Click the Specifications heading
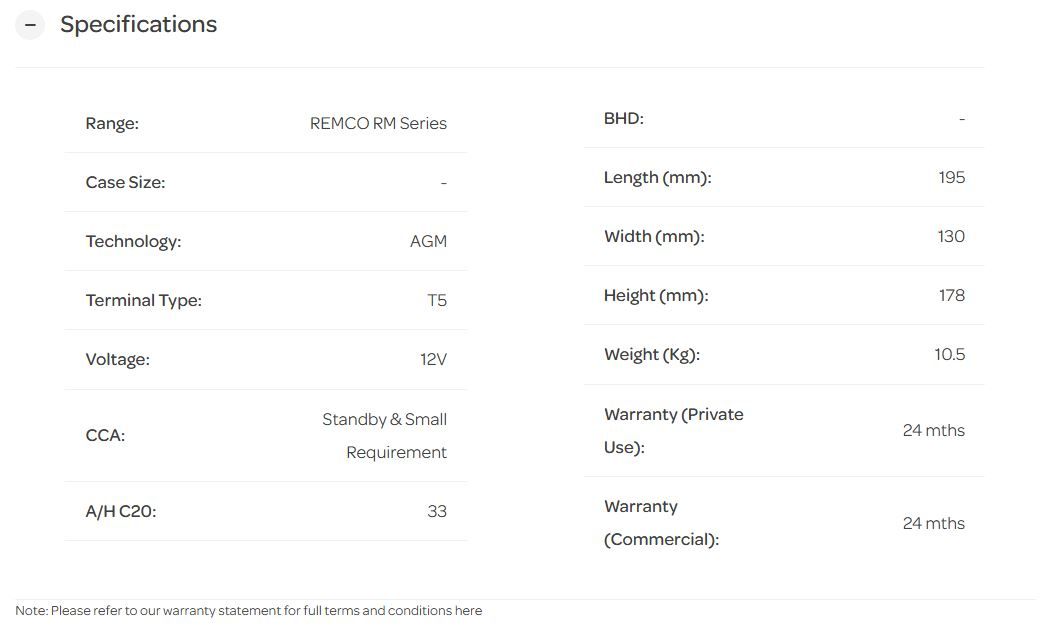The image size is (1048, 641). tap(138, 25)
